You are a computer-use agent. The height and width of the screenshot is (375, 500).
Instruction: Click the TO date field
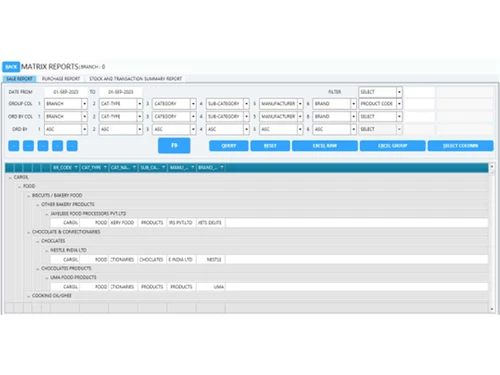pyautogui.click(x=121, y=92)
